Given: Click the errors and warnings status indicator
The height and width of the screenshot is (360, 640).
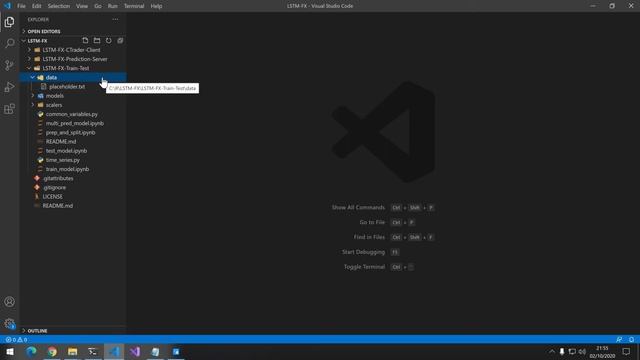Looking at the screenshot, I should (x=16, y=340).
